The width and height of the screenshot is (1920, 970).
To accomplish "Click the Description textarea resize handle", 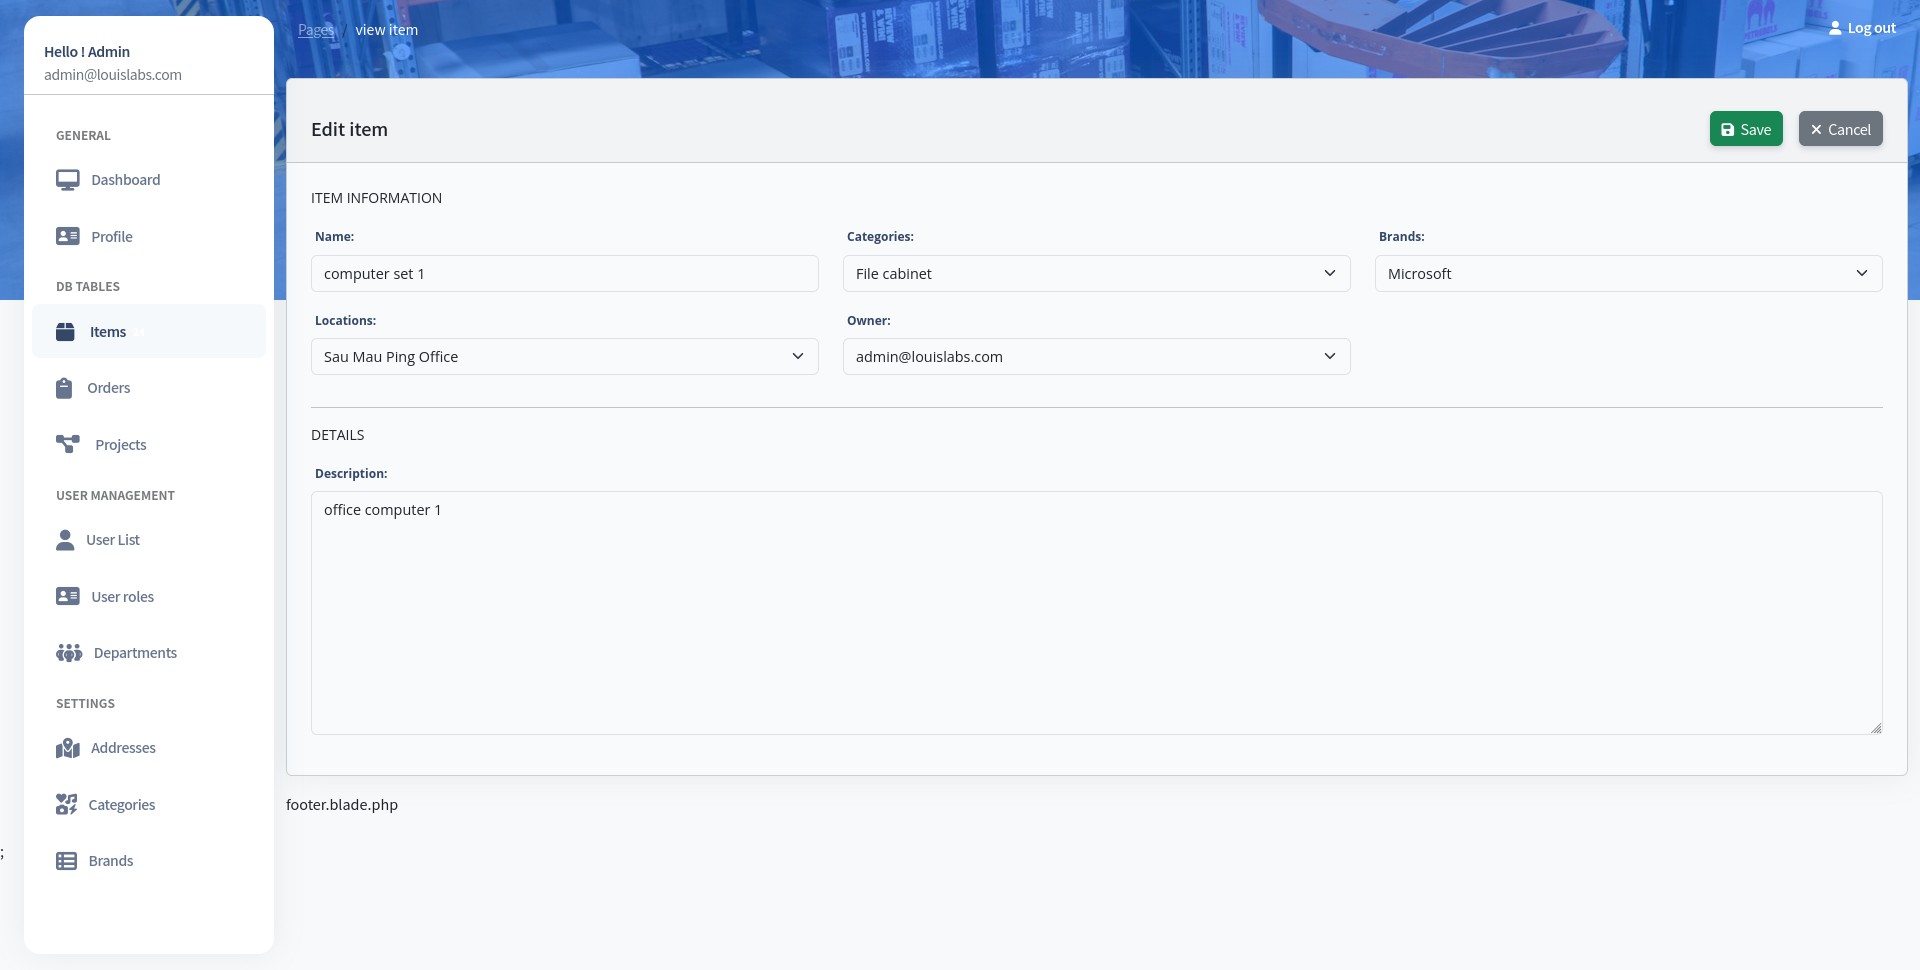I will 1876,728.
